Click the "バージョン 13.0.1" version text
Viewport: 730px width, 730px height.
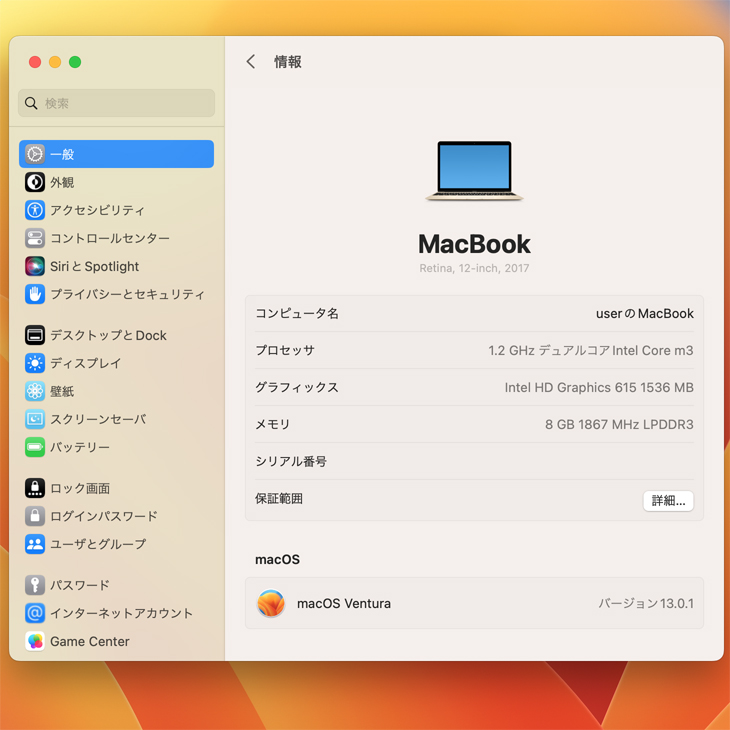646,603
